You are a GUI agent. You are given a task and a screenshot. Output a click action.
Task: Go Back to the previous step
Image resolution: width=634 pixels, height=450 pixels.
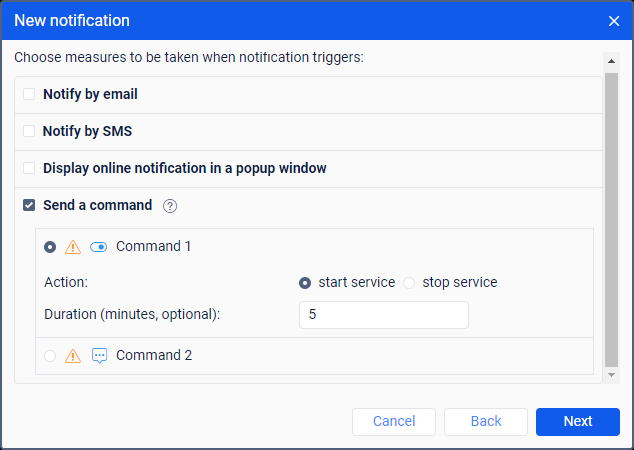click(485, 421)
